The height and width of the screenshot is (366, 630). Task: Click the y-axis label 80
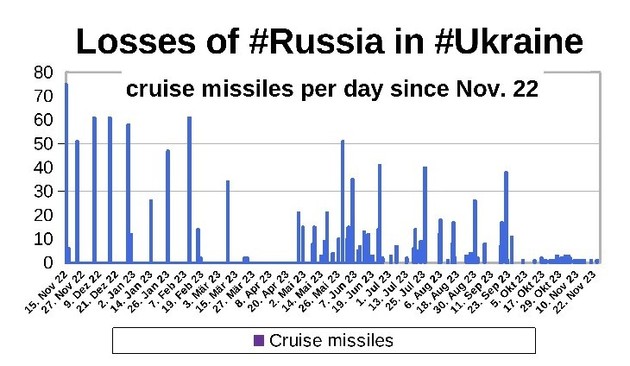pyautogui.click(x=43, y=73)
